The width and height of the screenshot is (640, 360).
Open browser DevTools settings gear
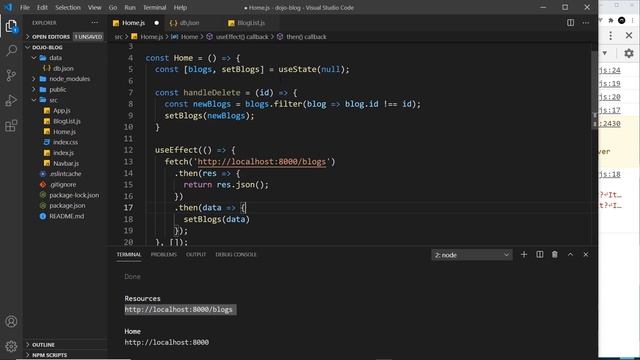point(629,53)
